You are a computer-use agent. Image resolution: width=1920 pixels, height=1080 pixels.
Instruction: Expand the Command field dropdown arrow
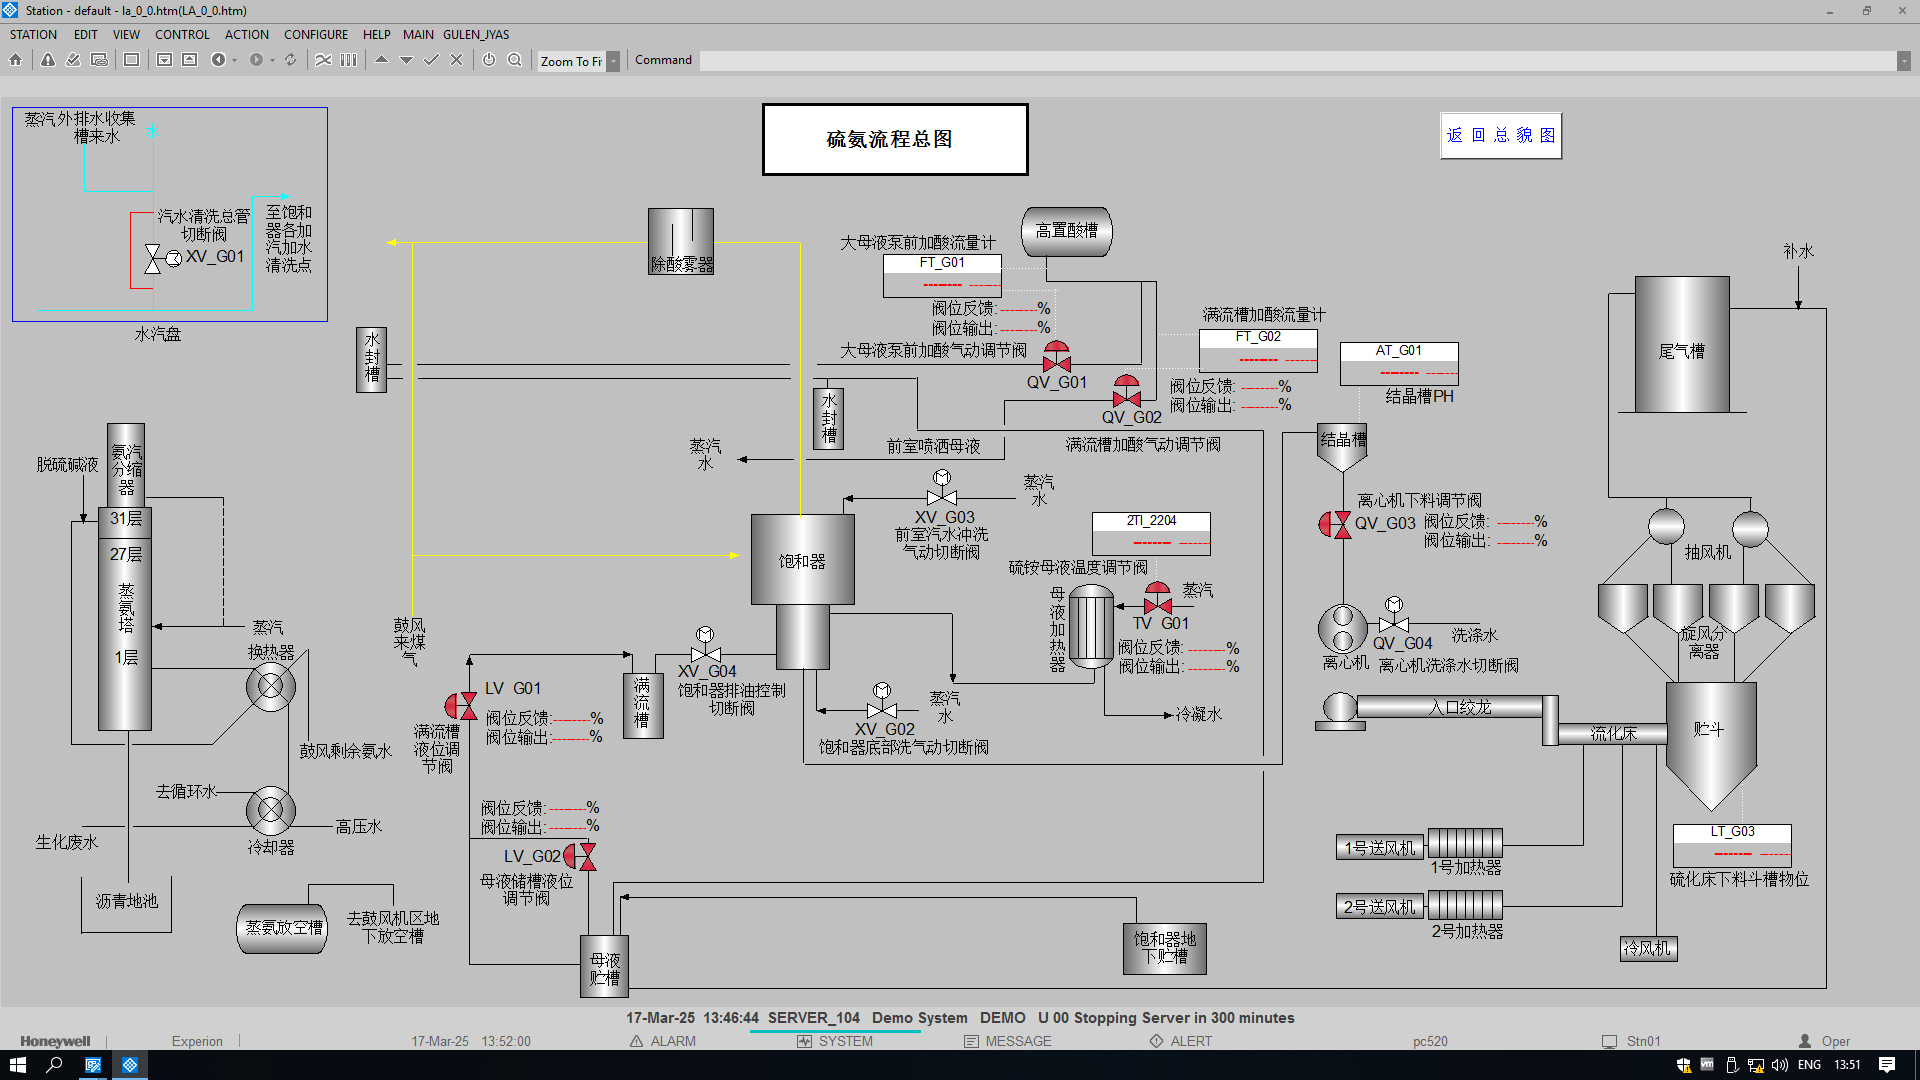point(1904,61)
